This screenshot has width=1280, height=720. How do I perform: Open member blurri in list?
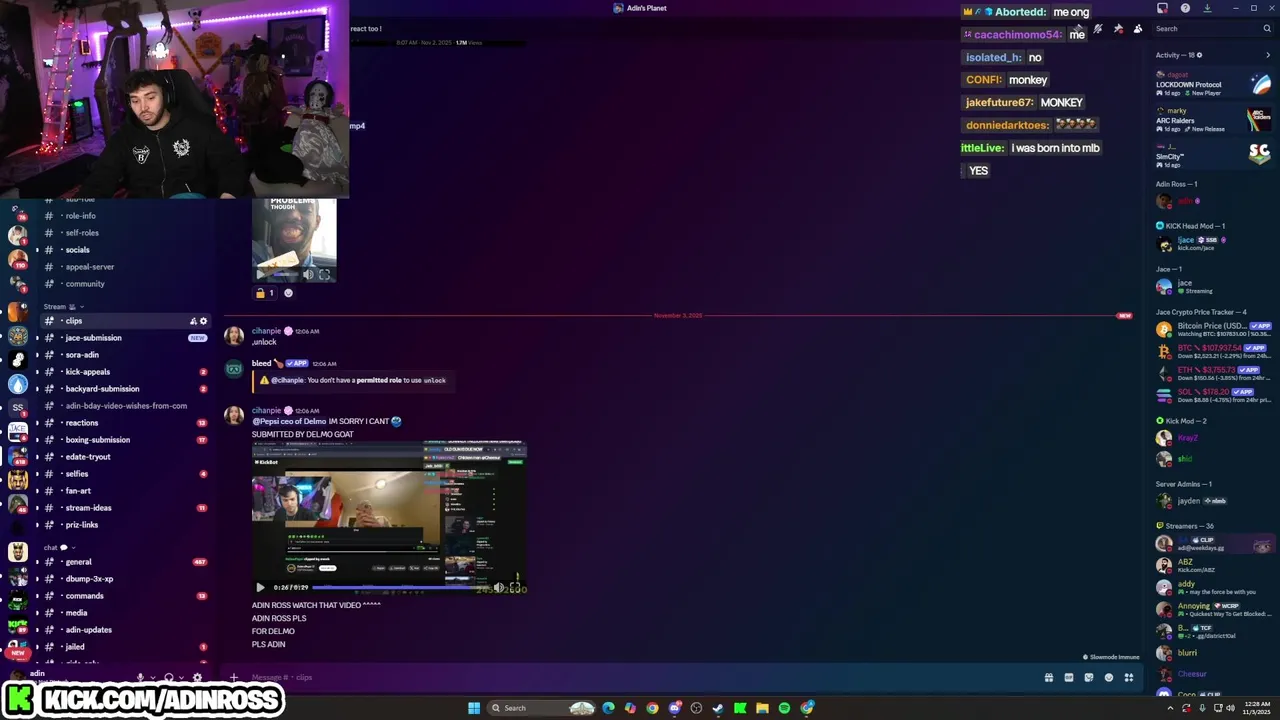[1213, 653]
